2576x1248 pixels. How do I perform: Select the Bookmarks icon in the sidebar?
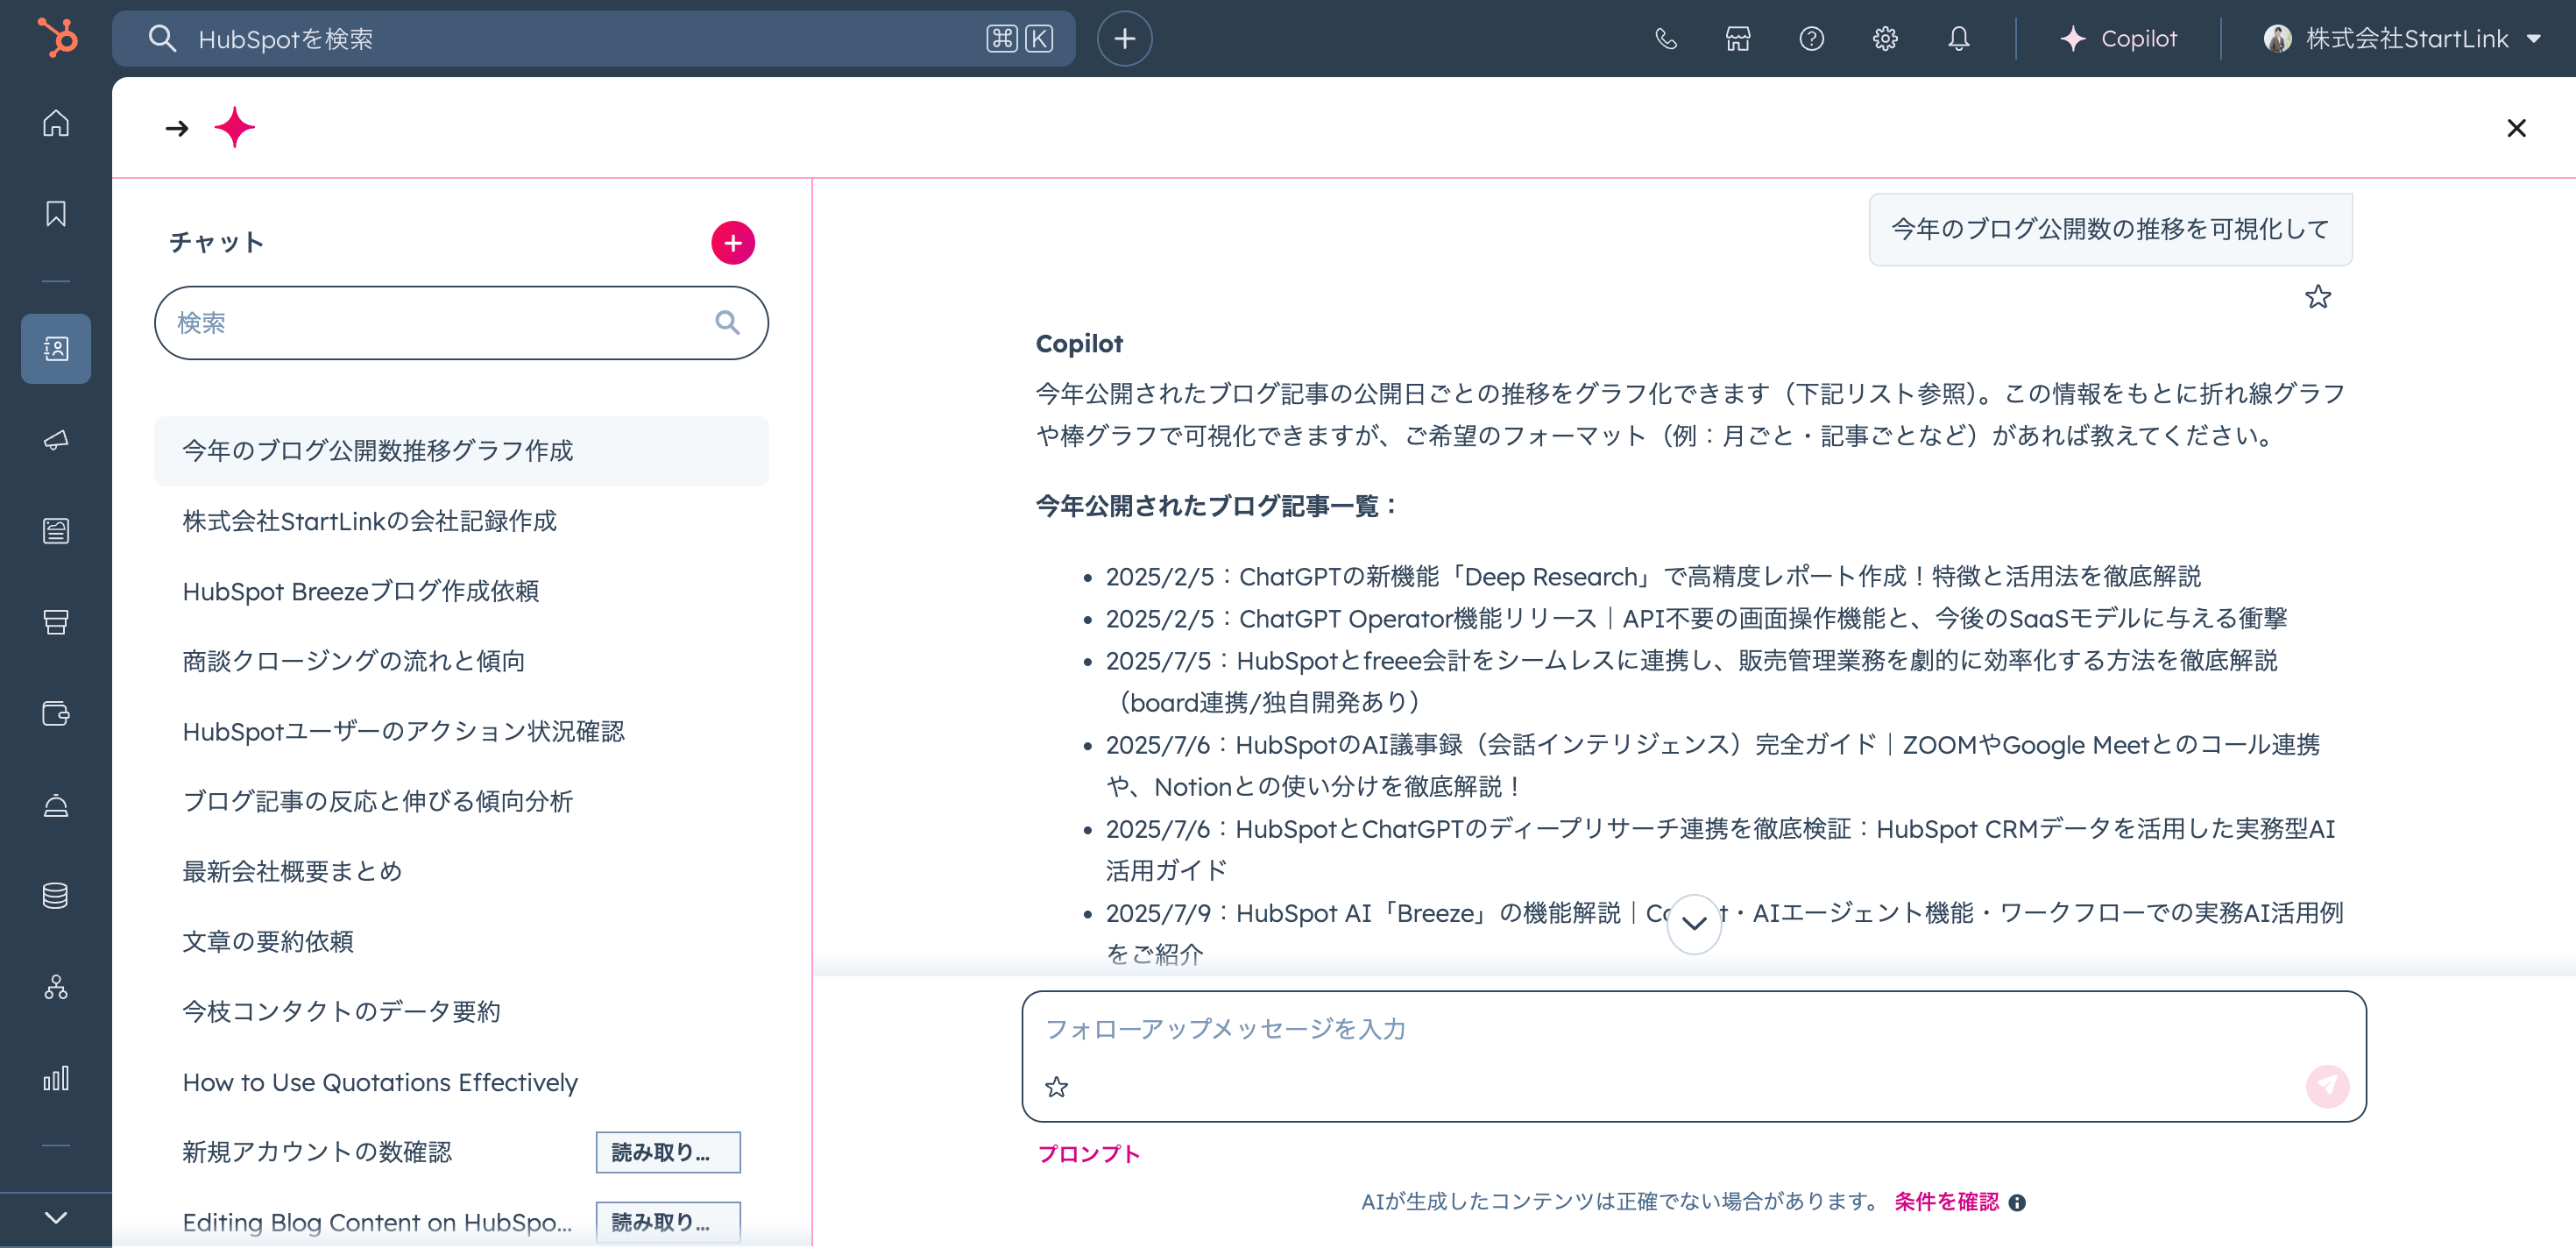tap(55, 212)
